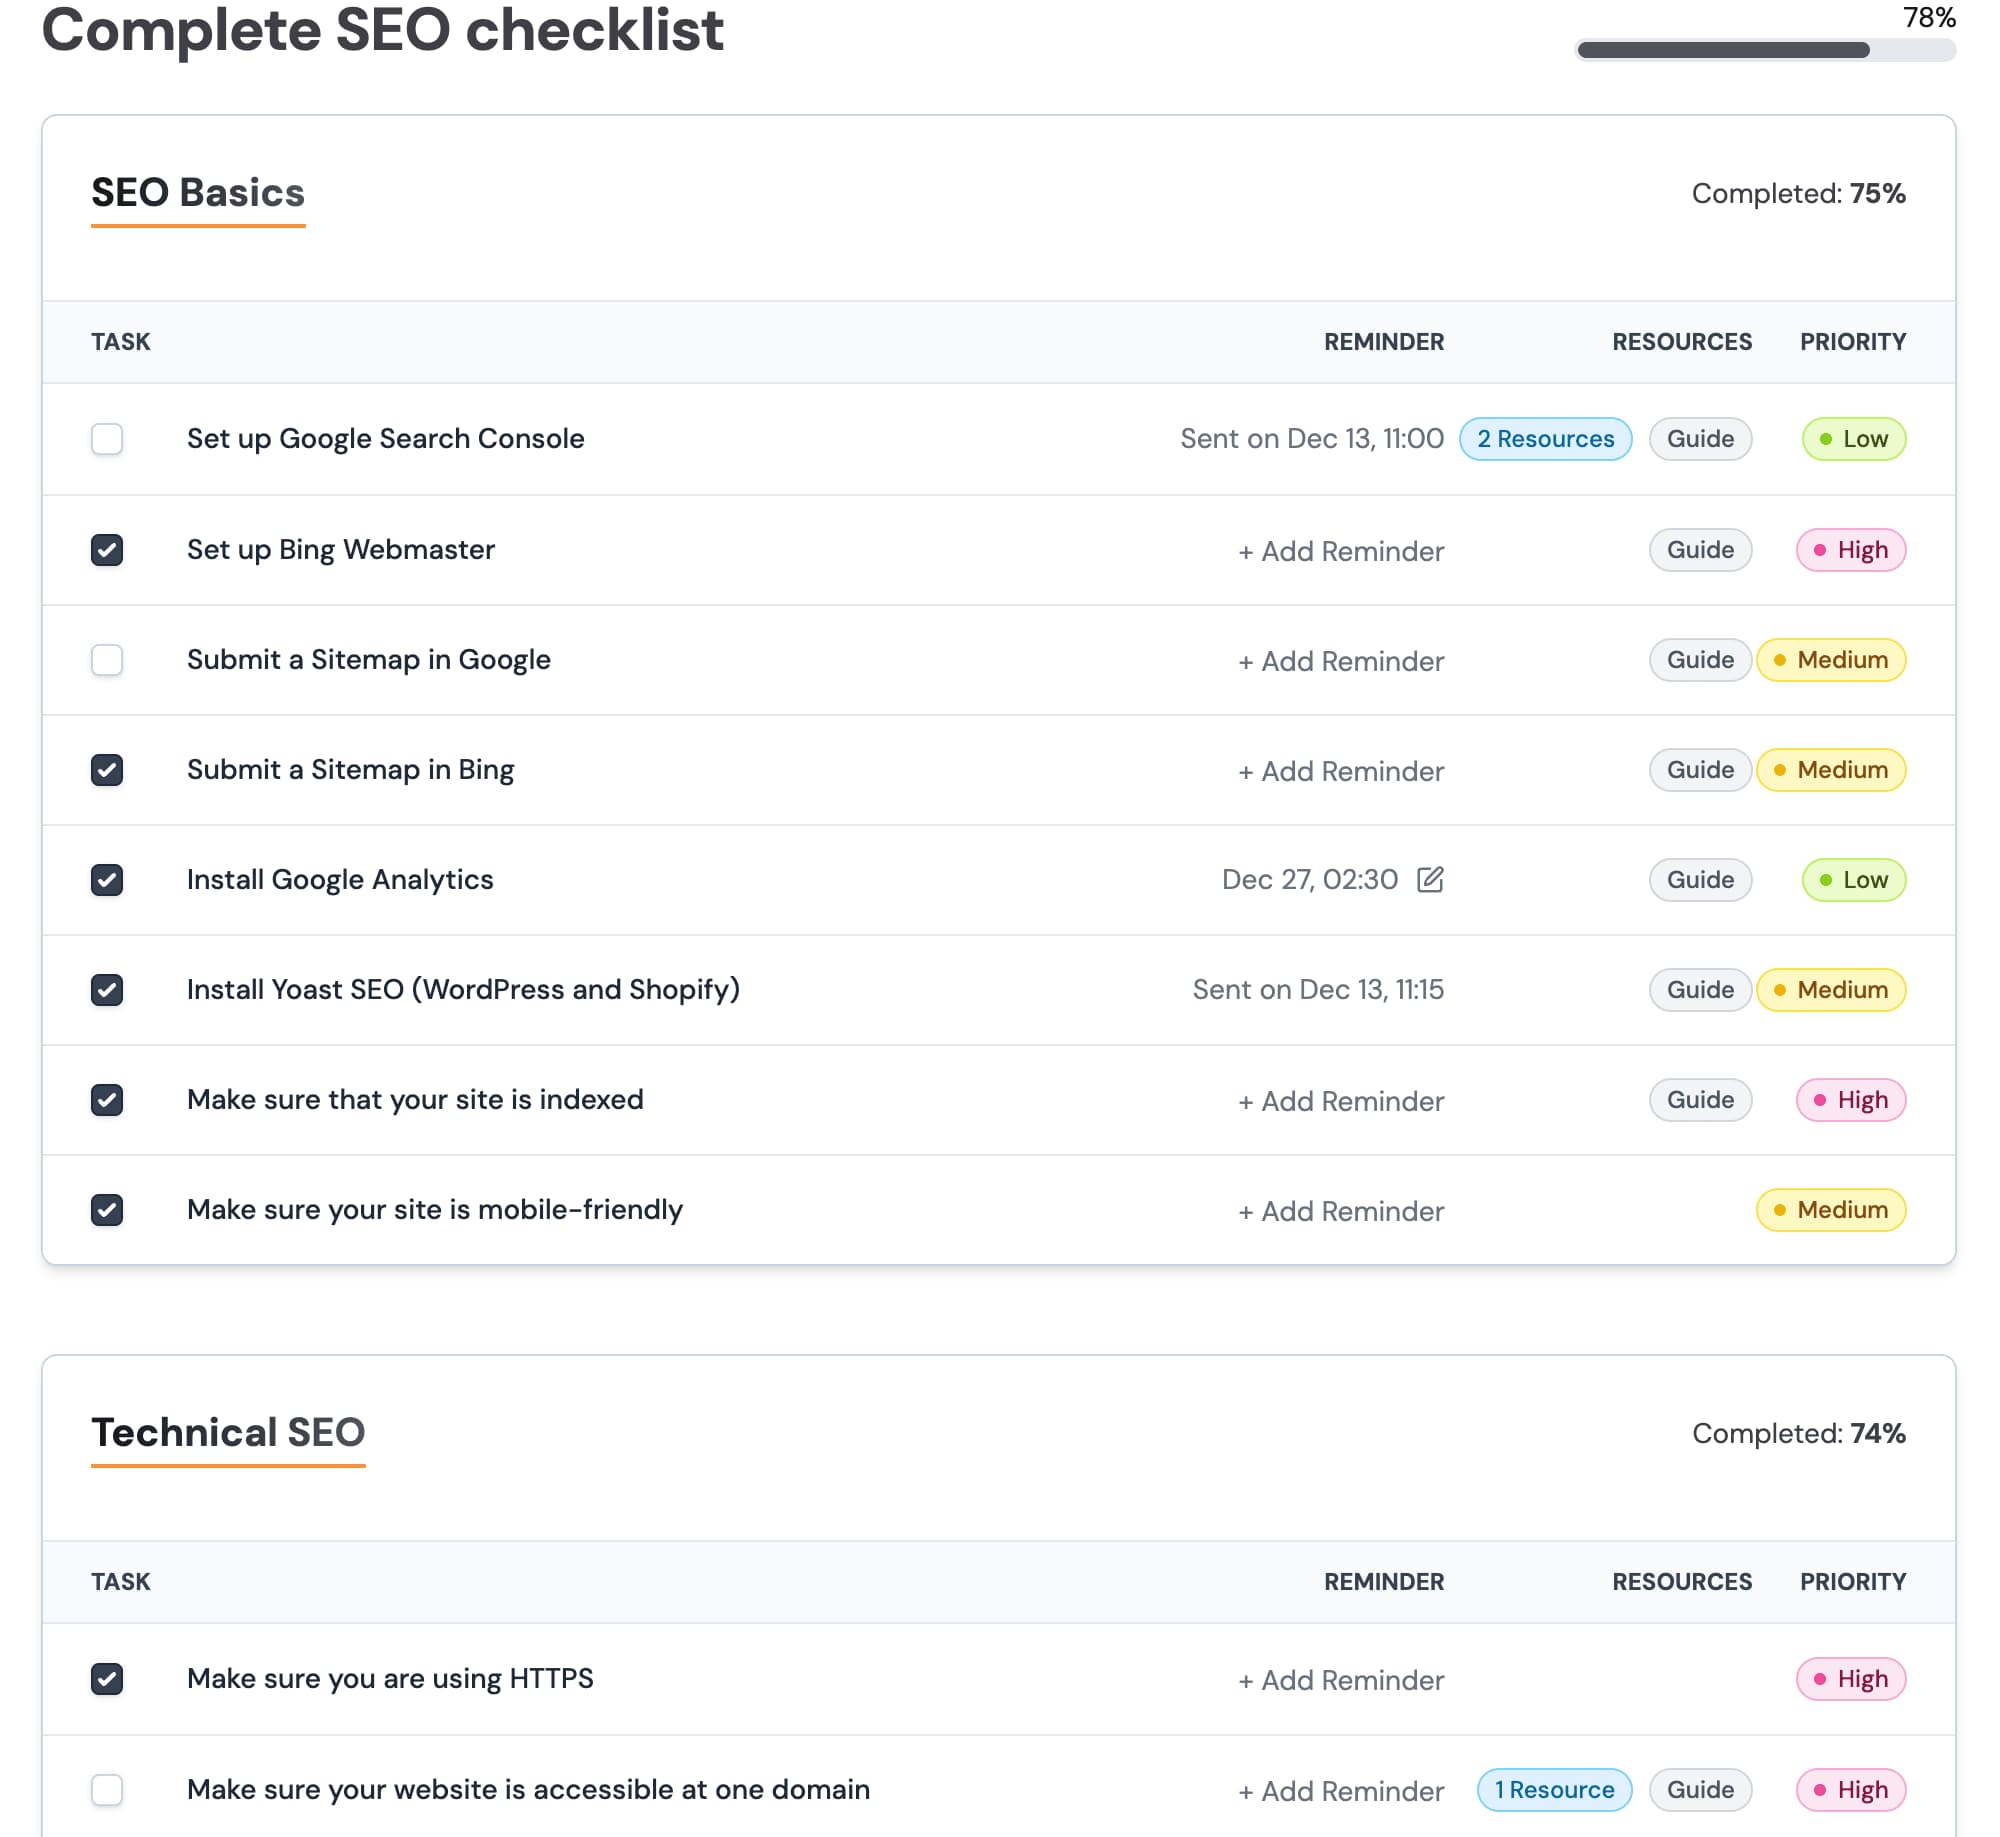Select the SEO Basics section heading

198,193
